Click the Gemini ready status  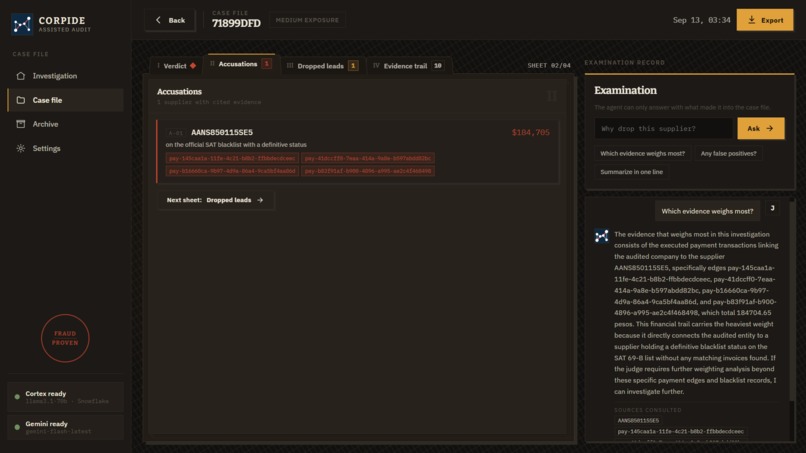[65, 427]
